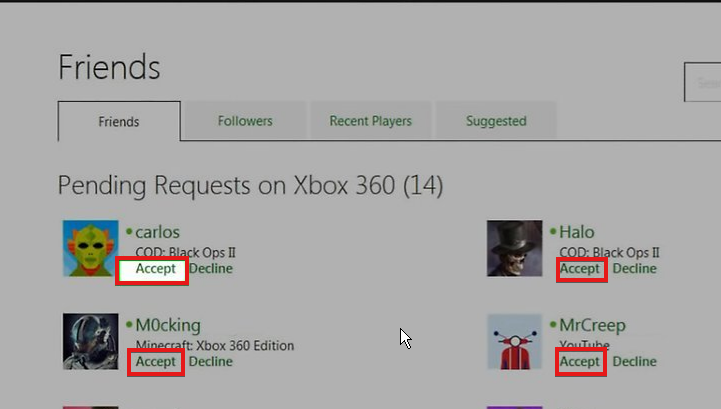Open M0cking's profile via gamertag

168,325
